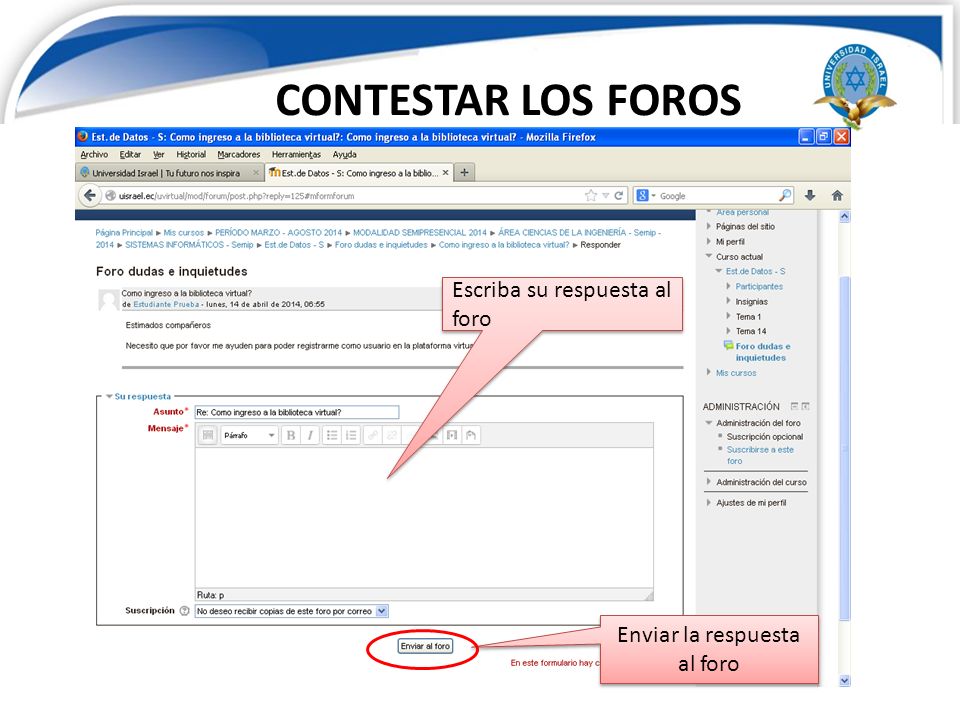Open the Ver menu
Viewport: 960px width, 720px height.
(159, 154)
